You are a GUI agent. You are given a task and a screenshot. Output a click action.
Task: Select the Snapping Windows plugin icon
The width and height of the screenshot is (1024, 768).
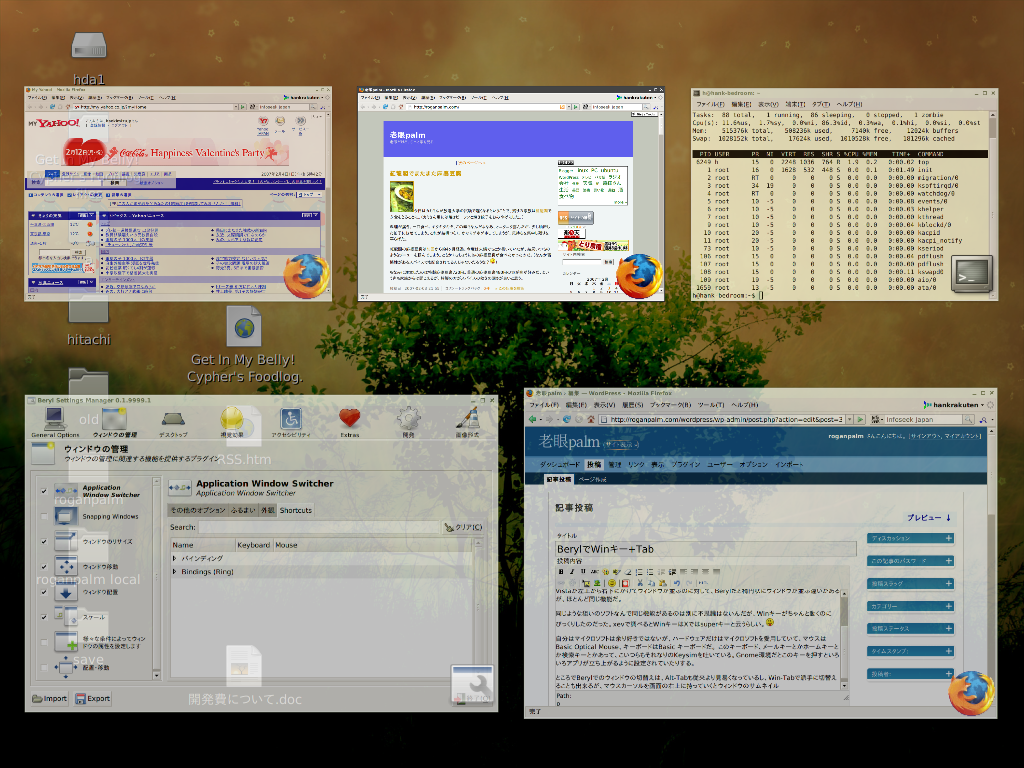click(x=65, y=516)
